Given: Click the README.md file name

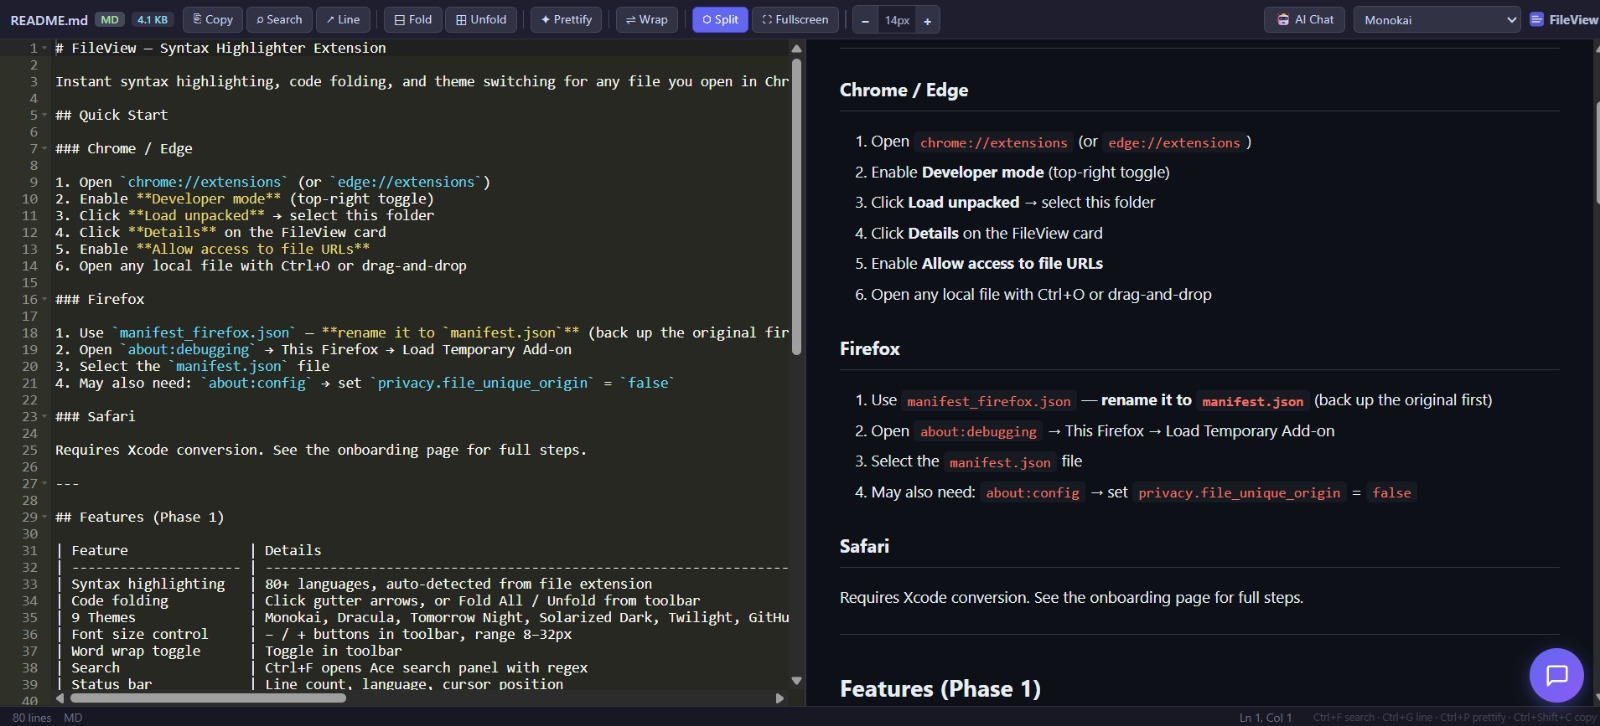Looking at the screenshot, I should (x=49, y=20).
